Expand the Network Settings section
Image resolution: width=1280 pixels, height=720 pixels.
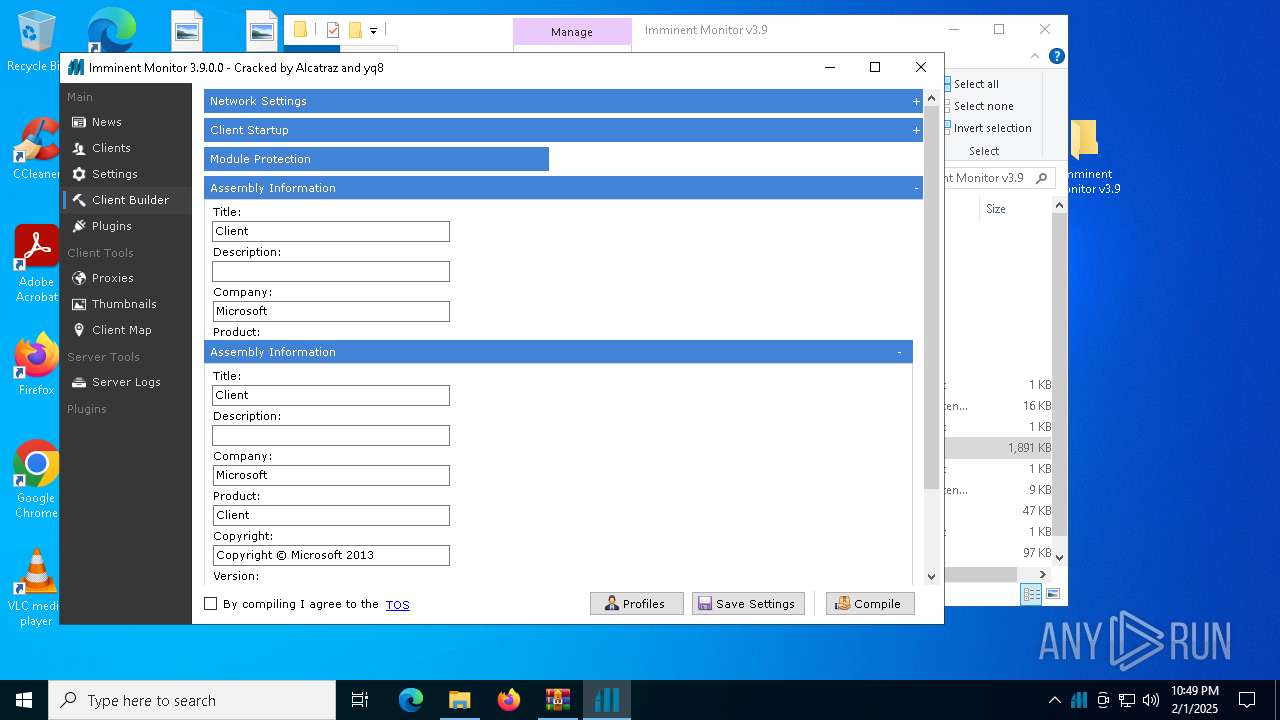click(x=563, y=101)
